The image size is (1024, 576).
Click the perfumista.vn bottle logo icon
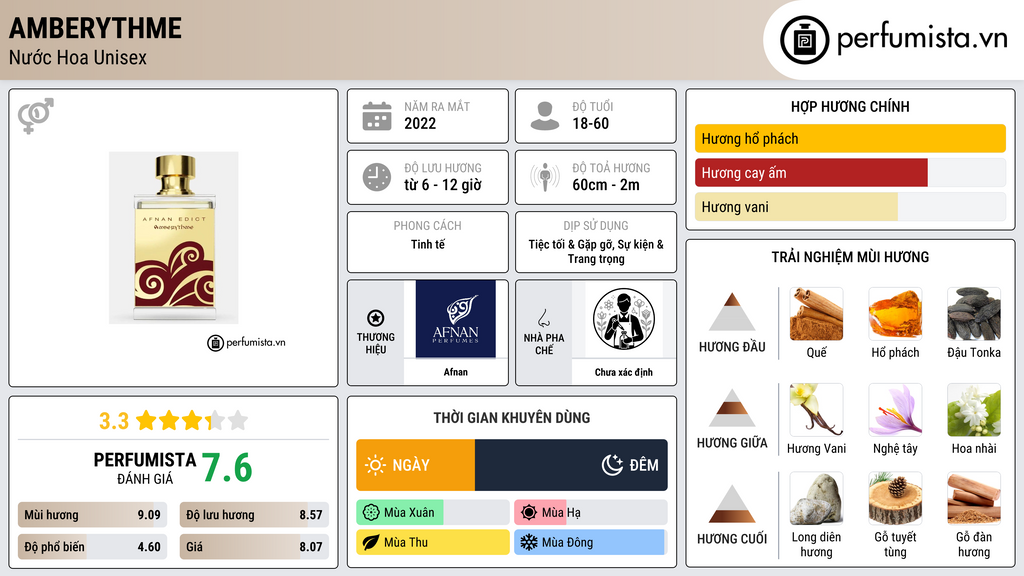coord(804,40)
